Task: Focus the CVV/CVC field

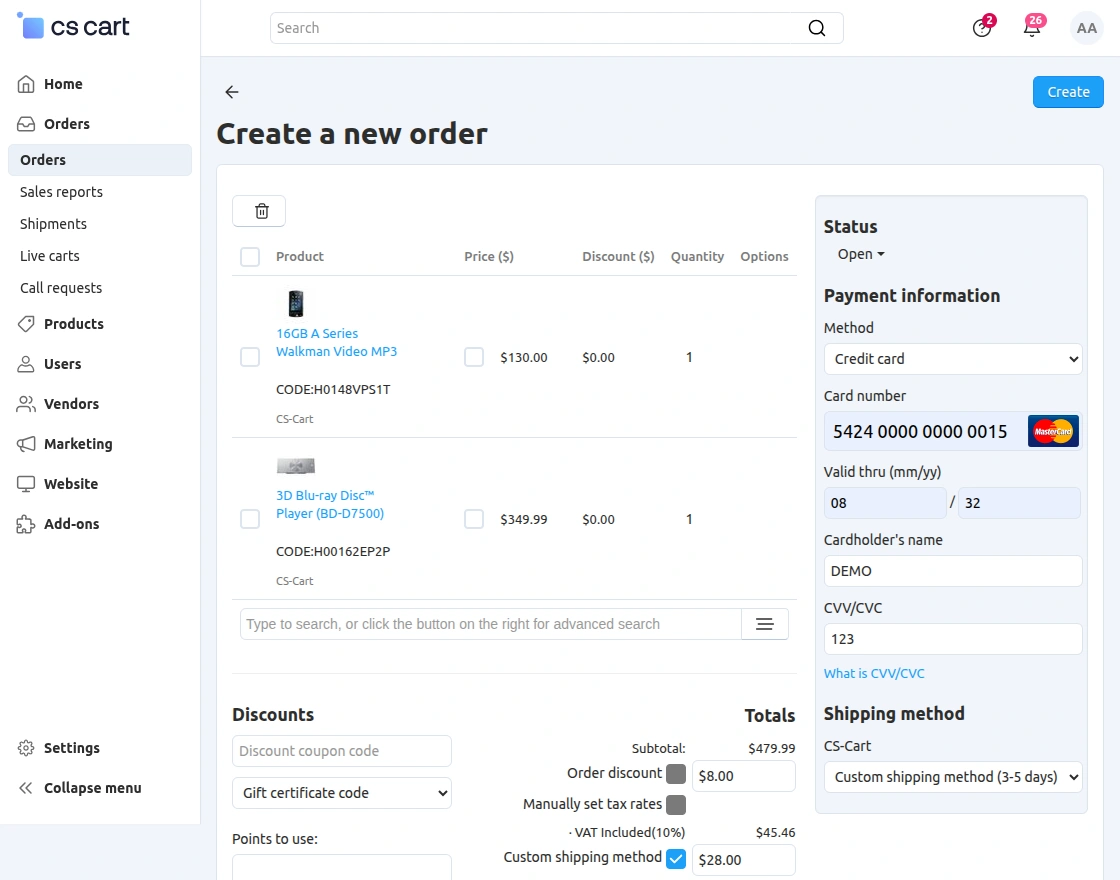Action: pyautogui.click(x=953, y=639)
